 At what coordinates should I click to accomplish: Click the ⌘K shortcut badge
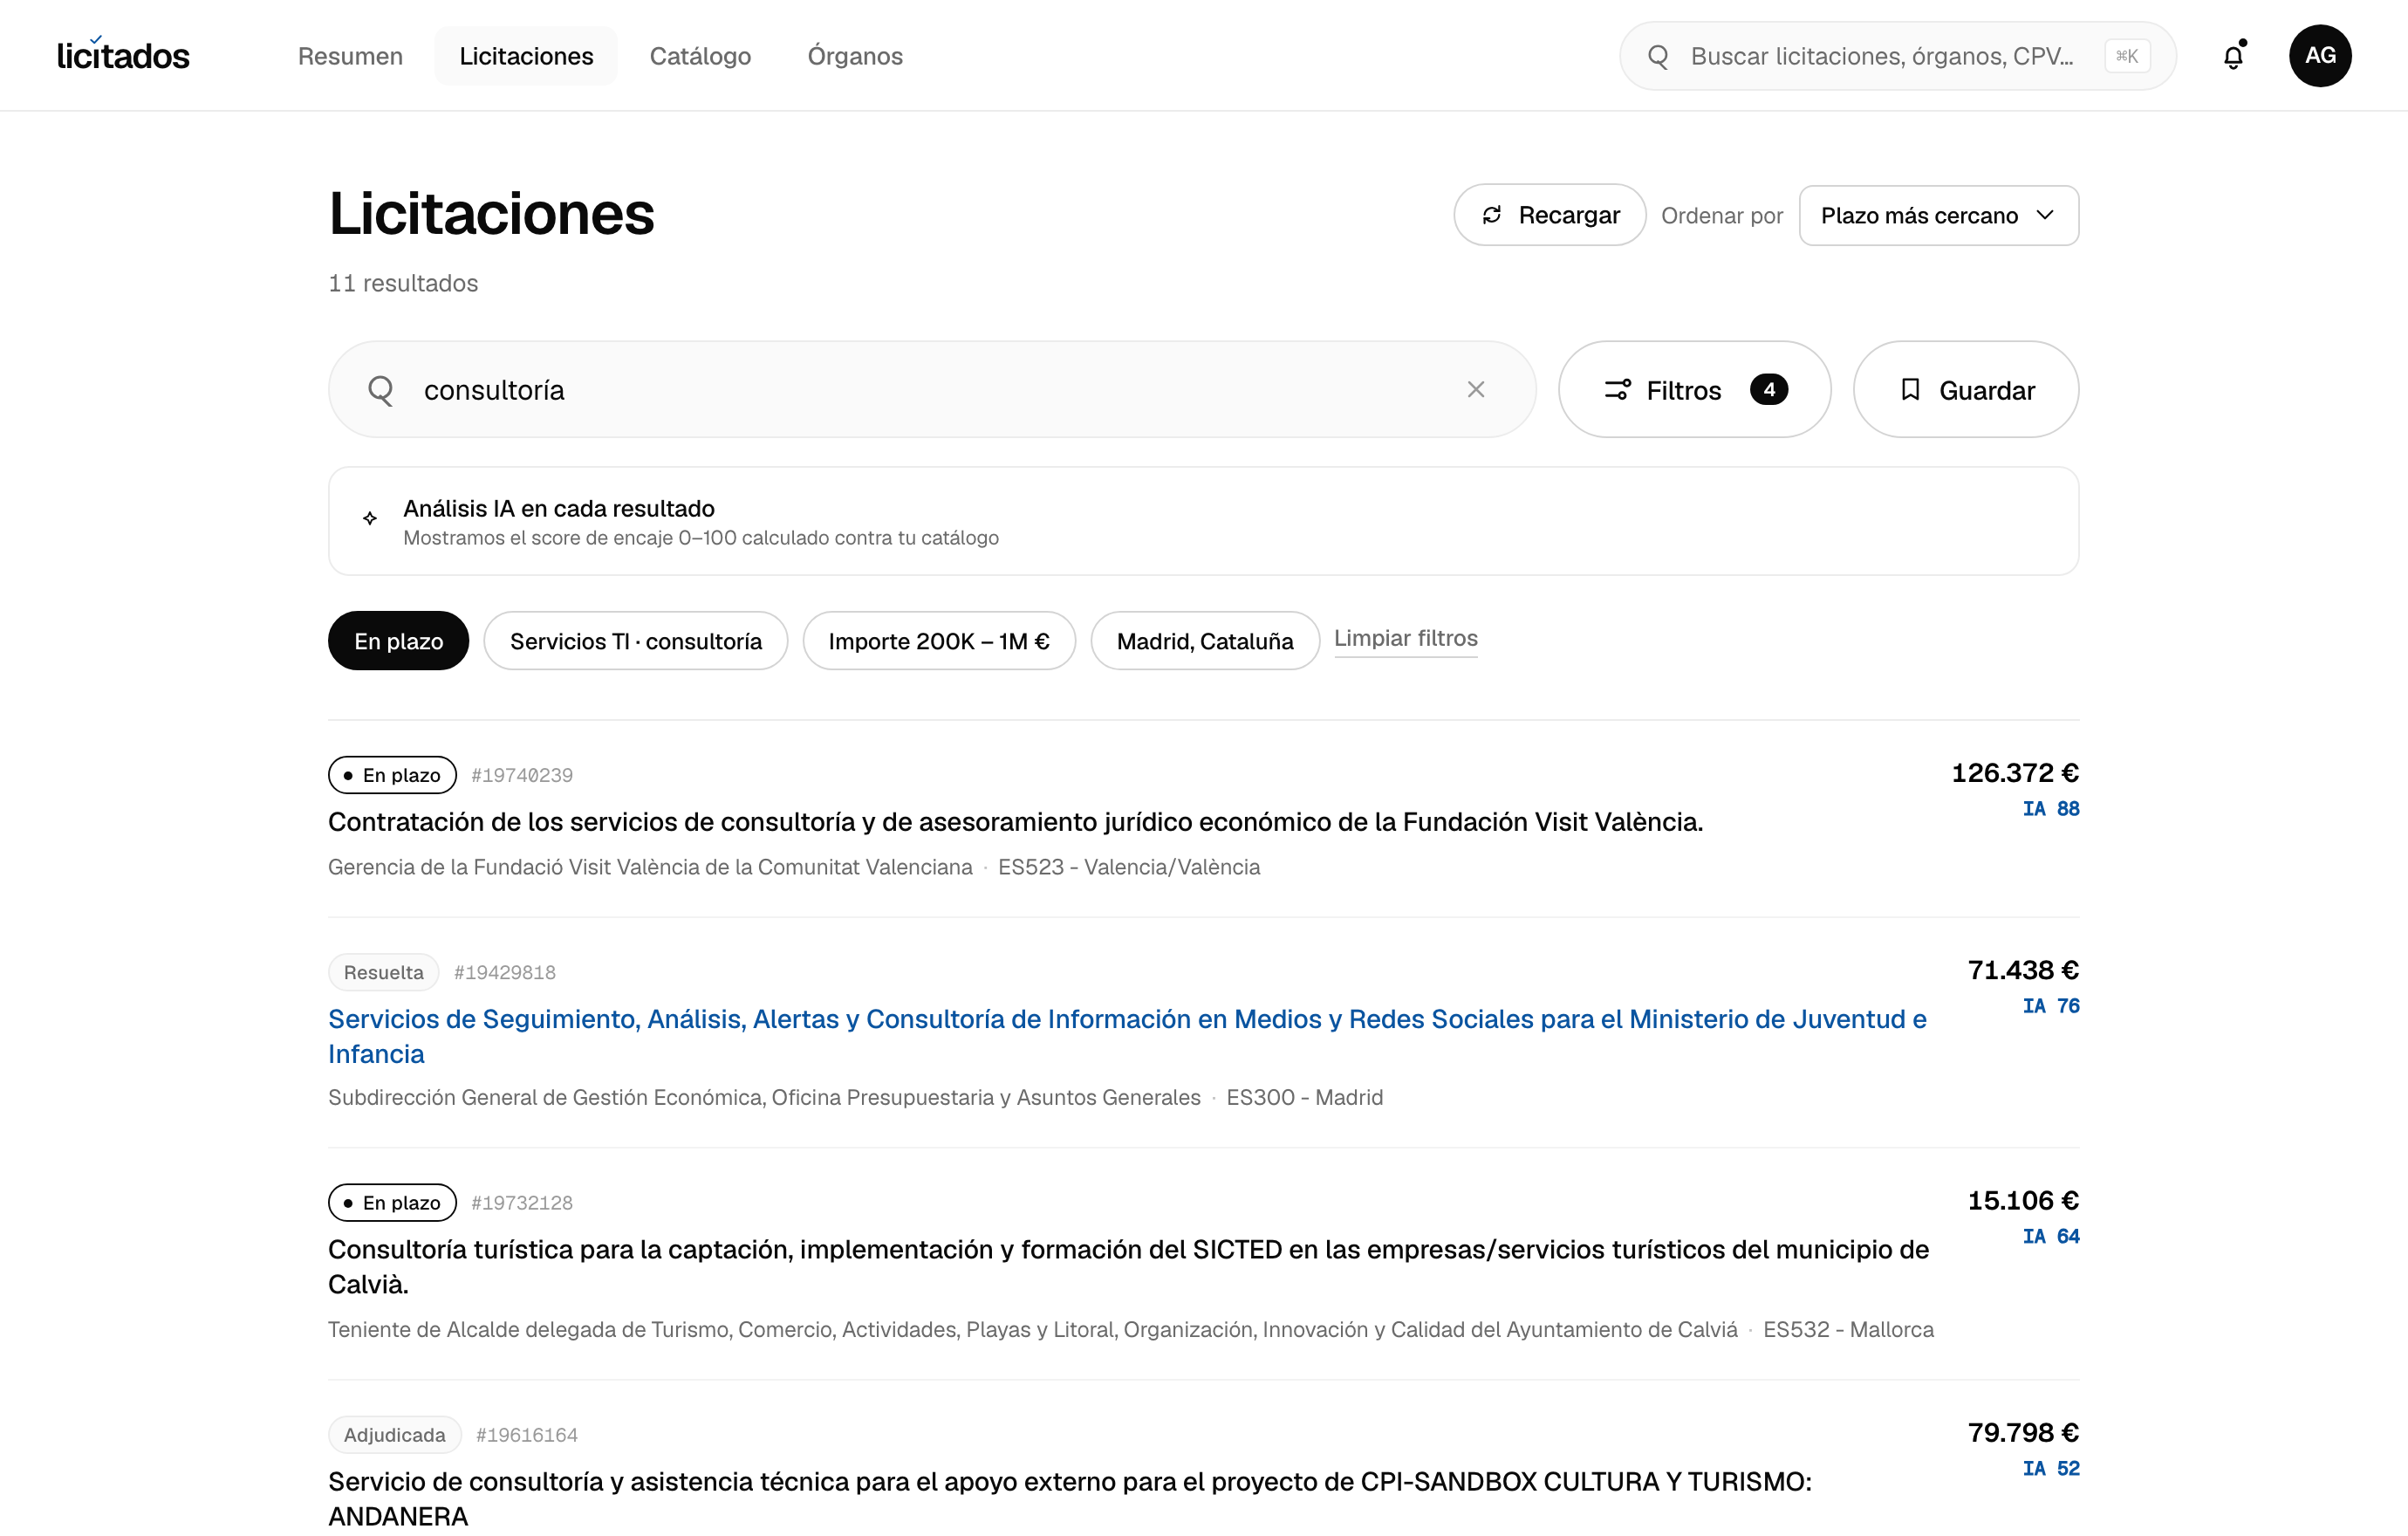[x=2127, y=56]
